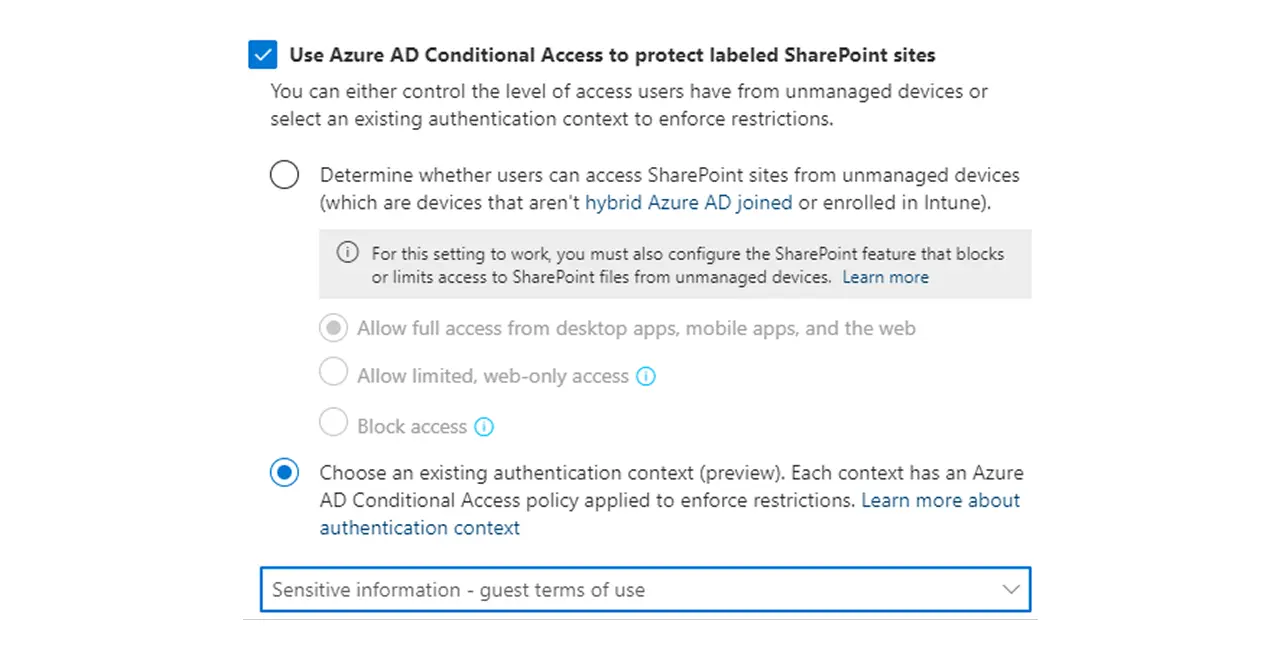Open the 'Sensitive information - guest terms of use' dropdown

pyautogui.click(x=645, y=589)
